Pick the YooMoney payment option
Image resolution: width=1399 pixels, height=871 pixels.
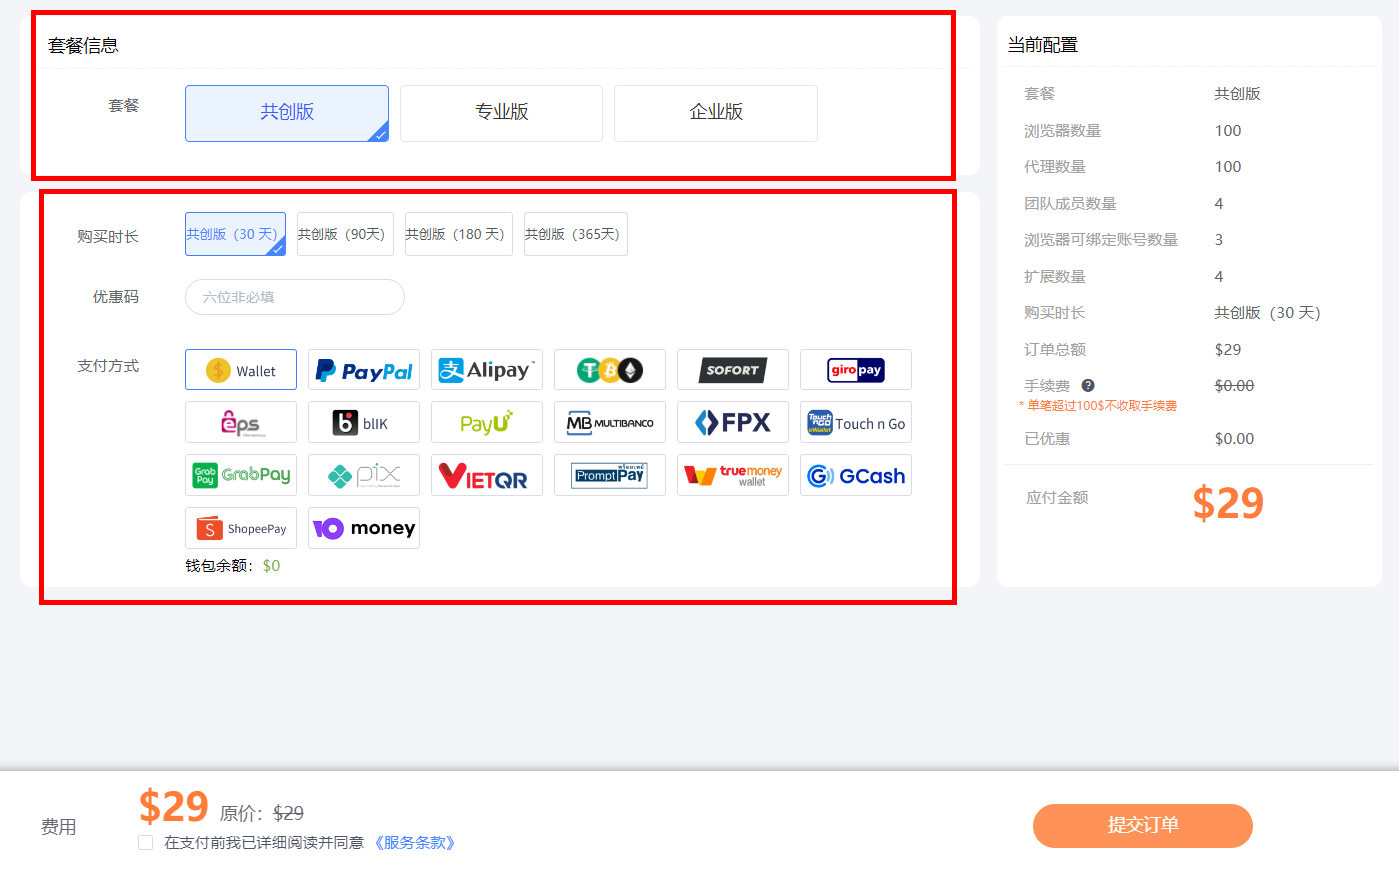(x=364, y=528)
